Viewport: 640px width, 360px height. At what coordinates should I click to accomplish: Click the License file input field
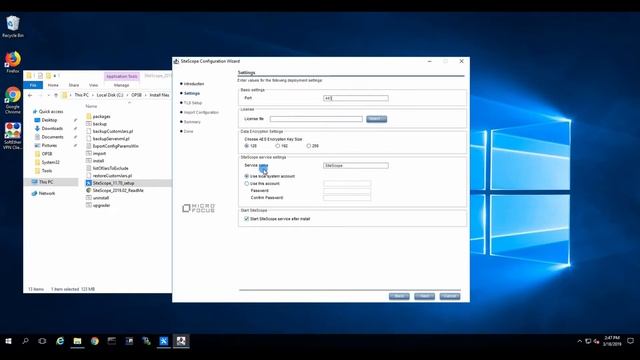pos(316,119)
